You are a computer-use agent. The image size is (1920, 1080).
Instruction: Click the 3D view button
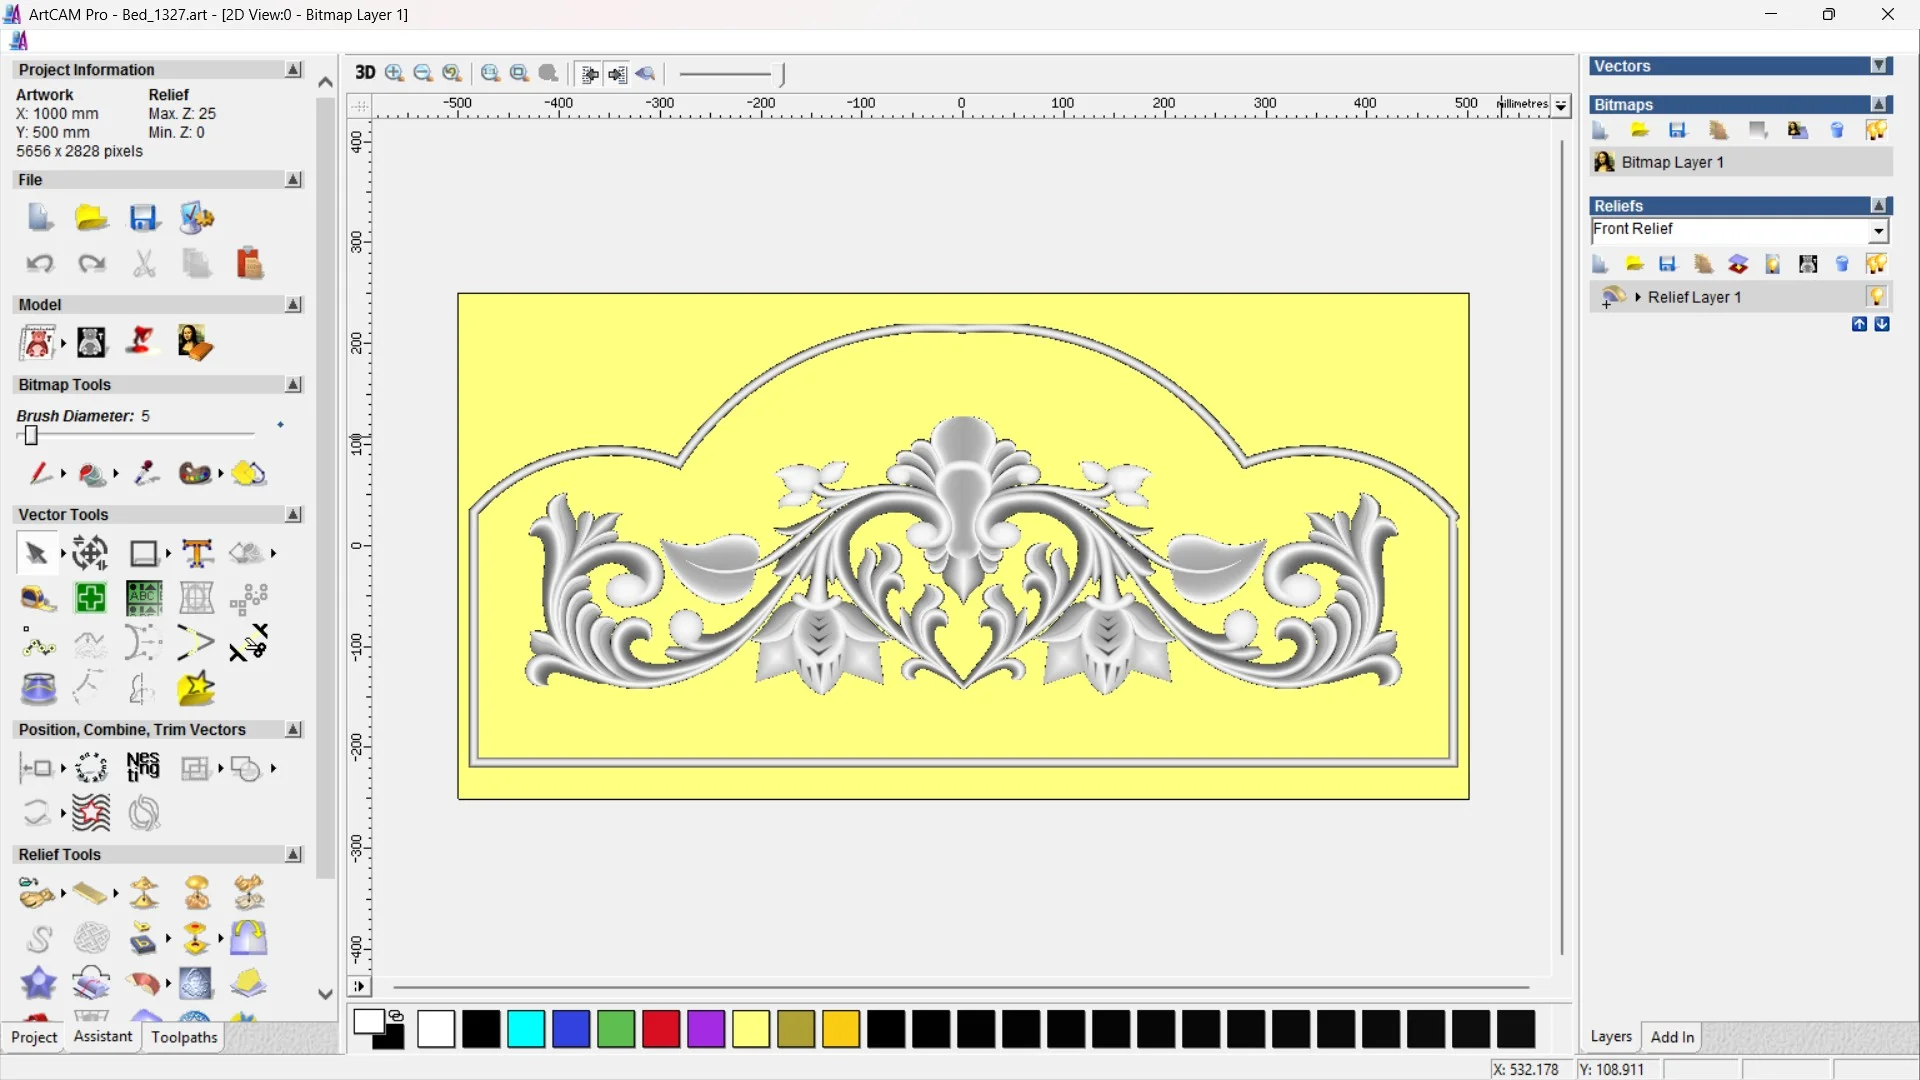click(365, 73)
